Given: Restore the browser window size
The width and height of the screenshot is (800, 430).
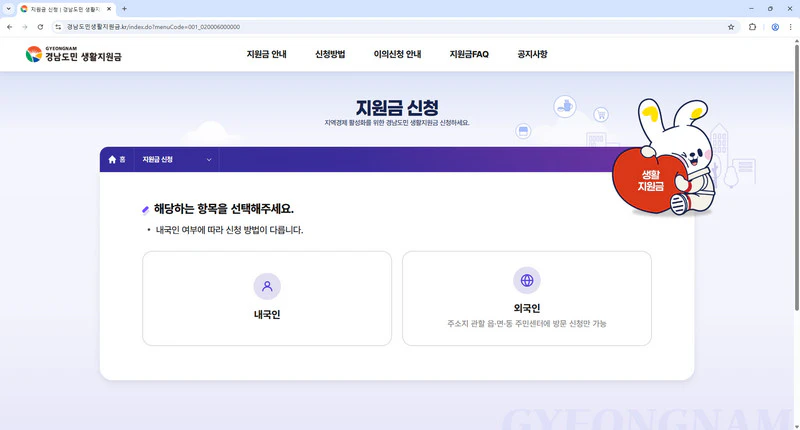Looking at the screenshot, I should (770, 9).
